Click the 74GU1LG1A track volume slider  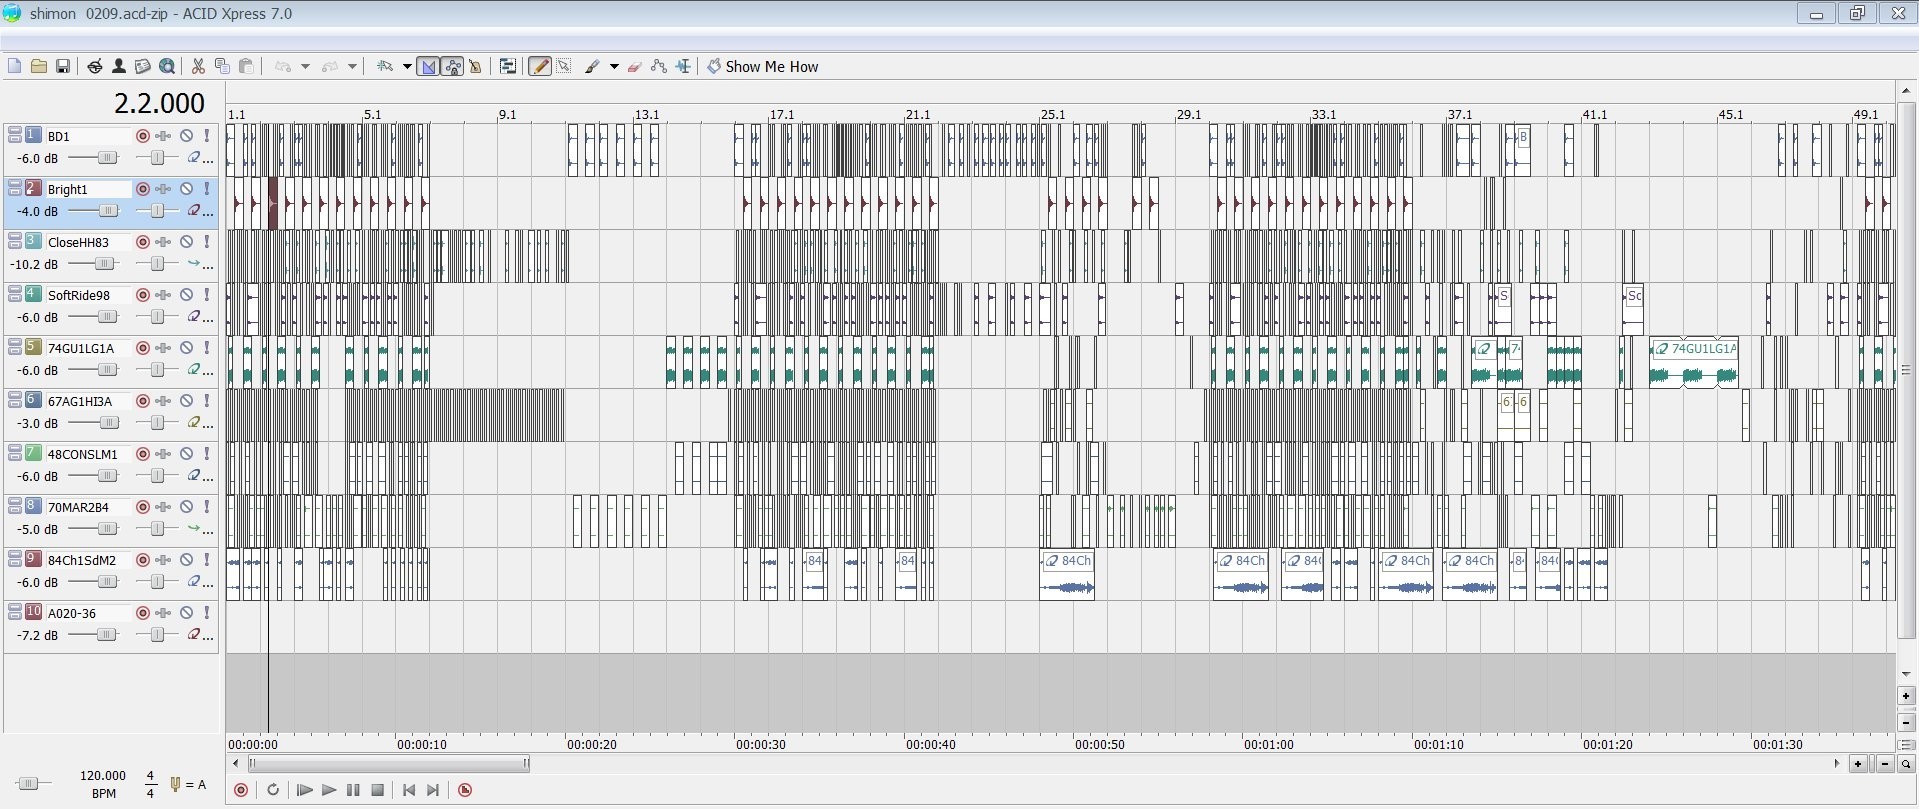click(x=106, y=370)
